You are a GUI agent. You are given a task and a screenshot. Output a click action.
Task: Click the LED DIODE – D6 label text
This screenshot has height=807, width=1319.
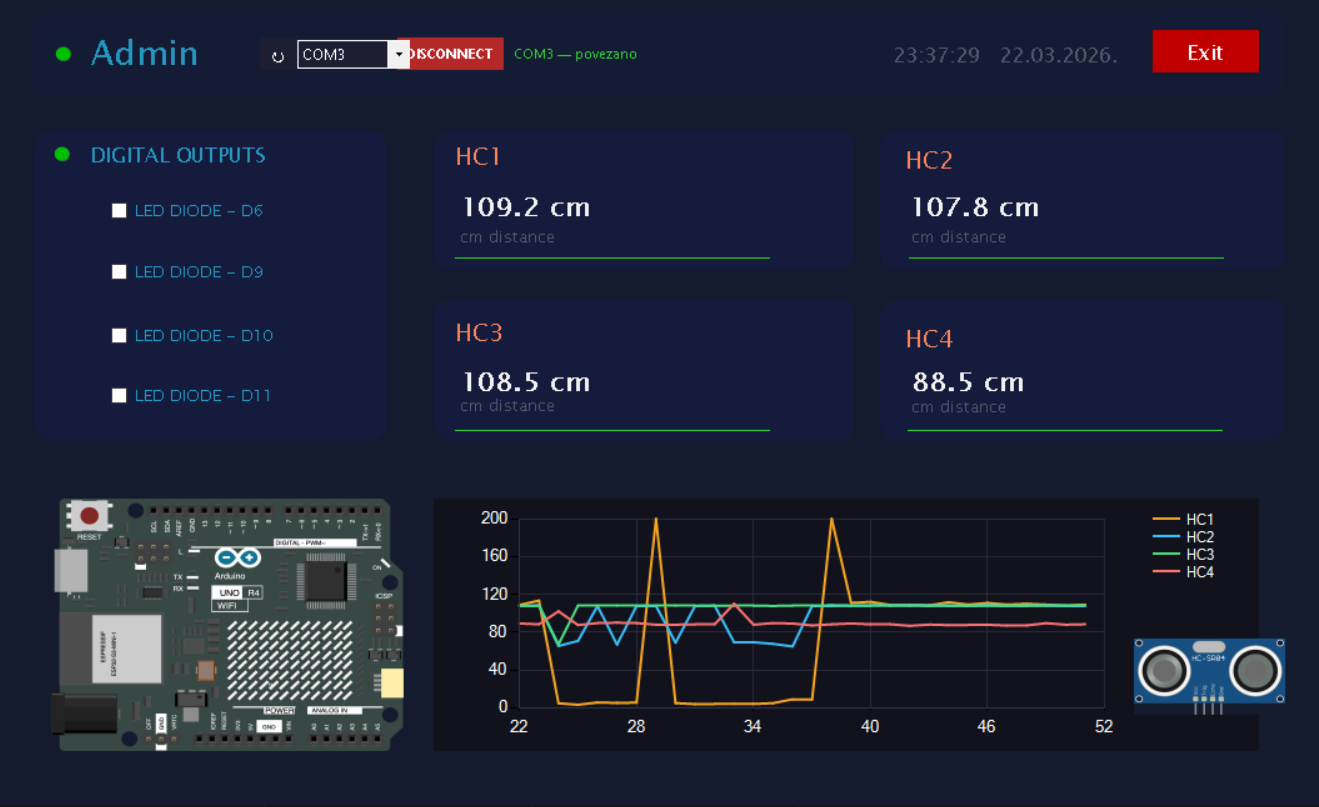(x=199, y=211)
